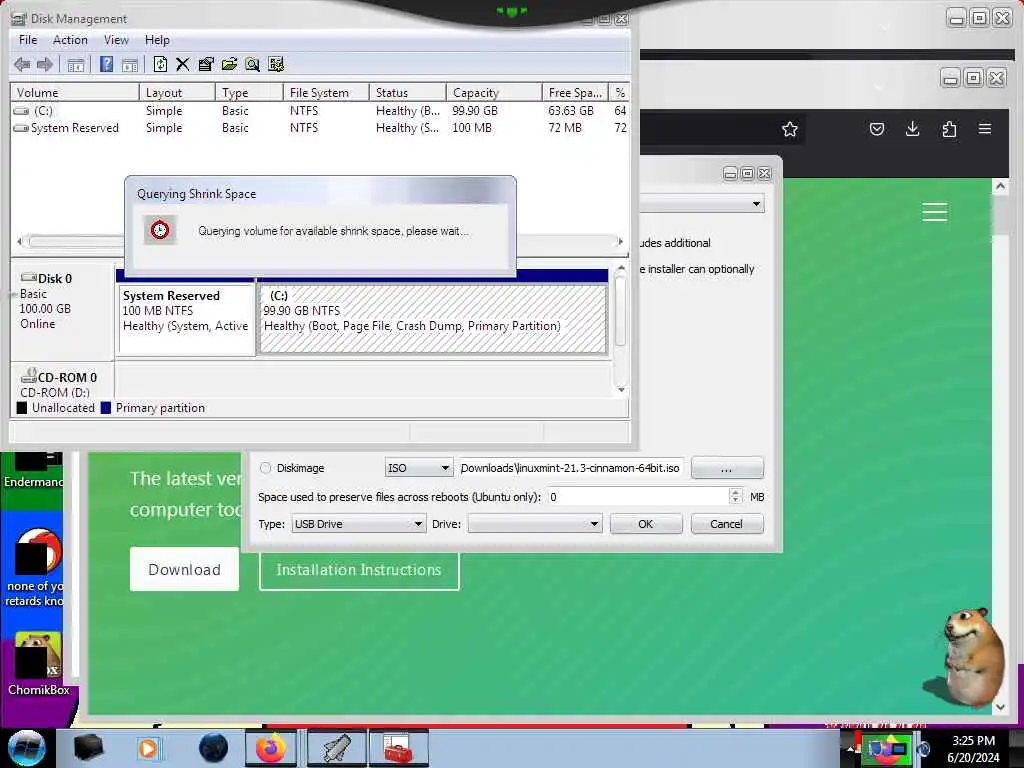Open the Drive dropdown

[535, 524]
